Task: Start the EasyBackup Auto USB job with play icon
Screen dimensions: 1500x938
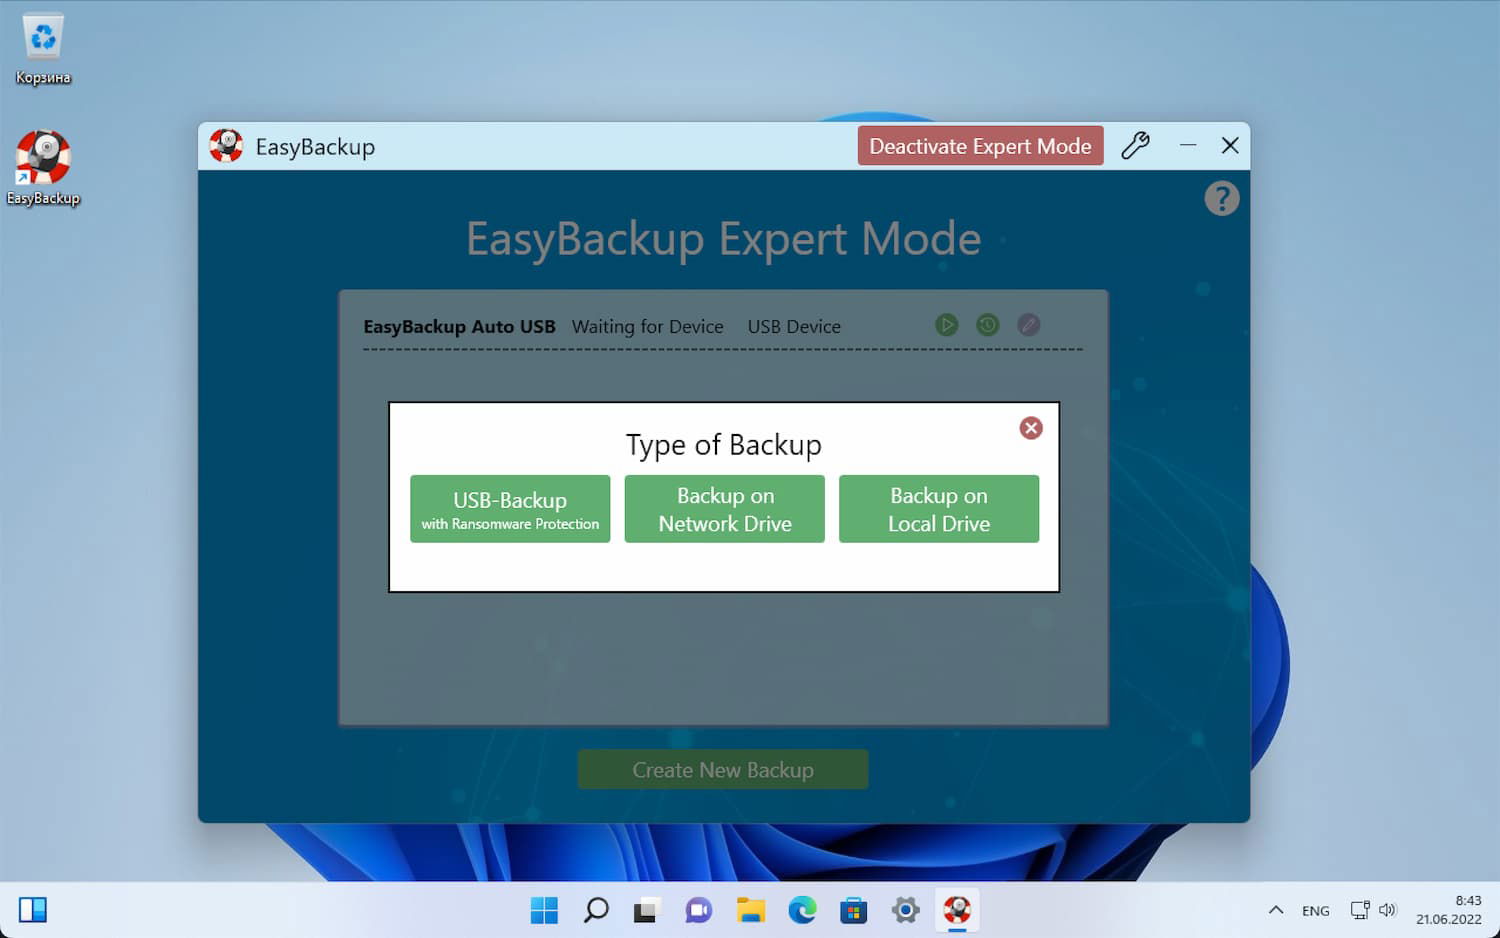Action: 946,325
